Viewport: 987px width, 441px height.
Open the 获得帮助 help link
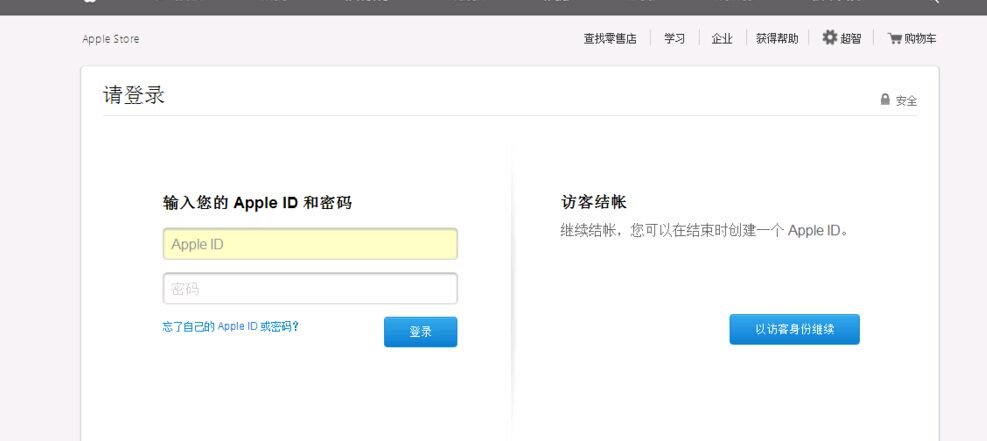coord(777,39)
